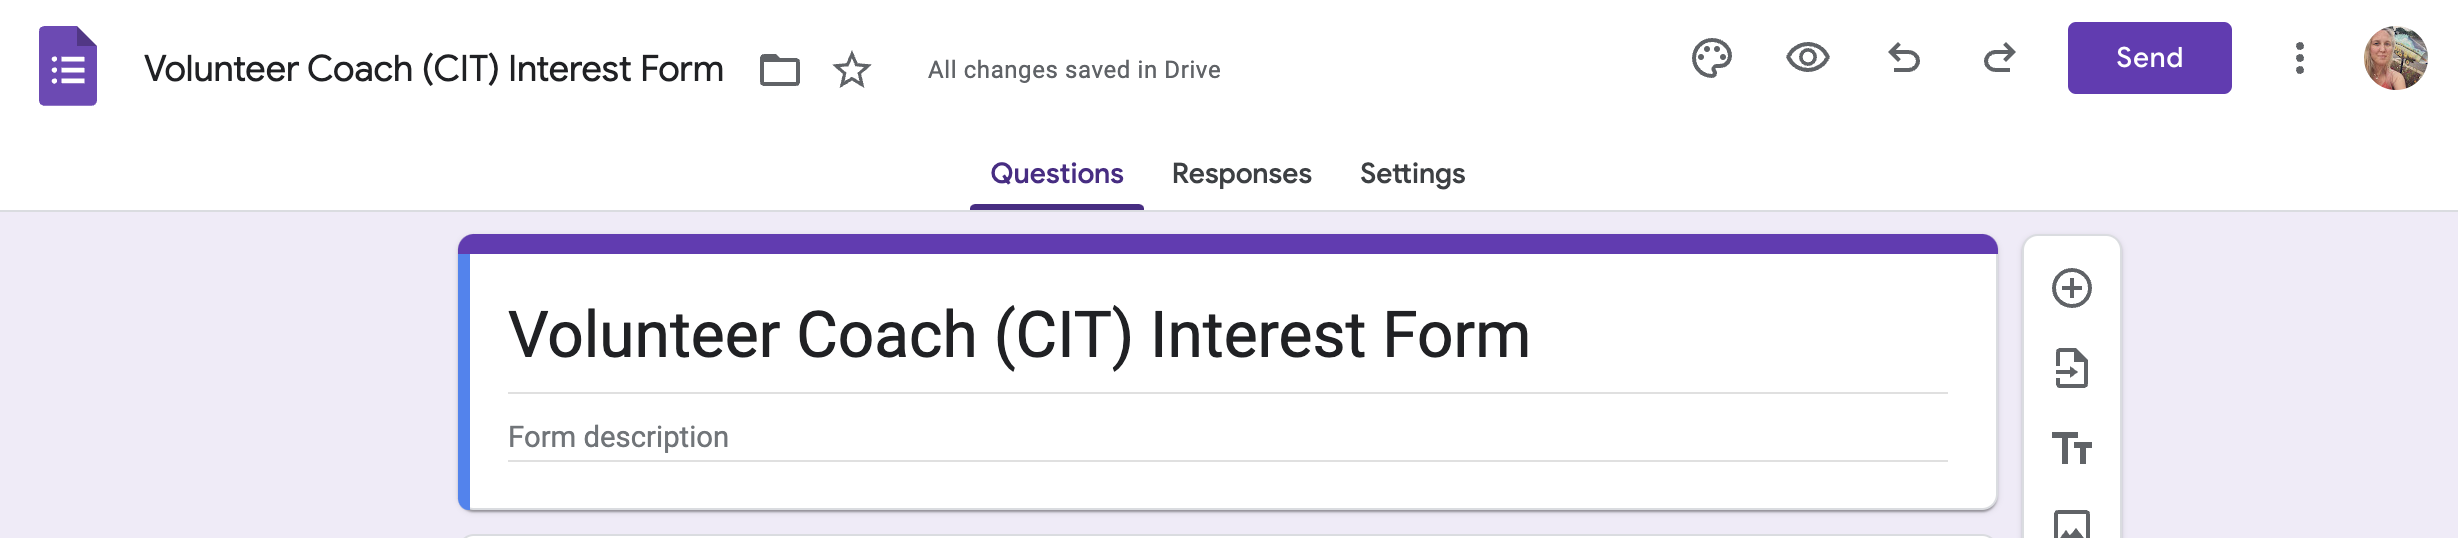Click the move to folder icon
2458x538 pixels.
(780, 70)
